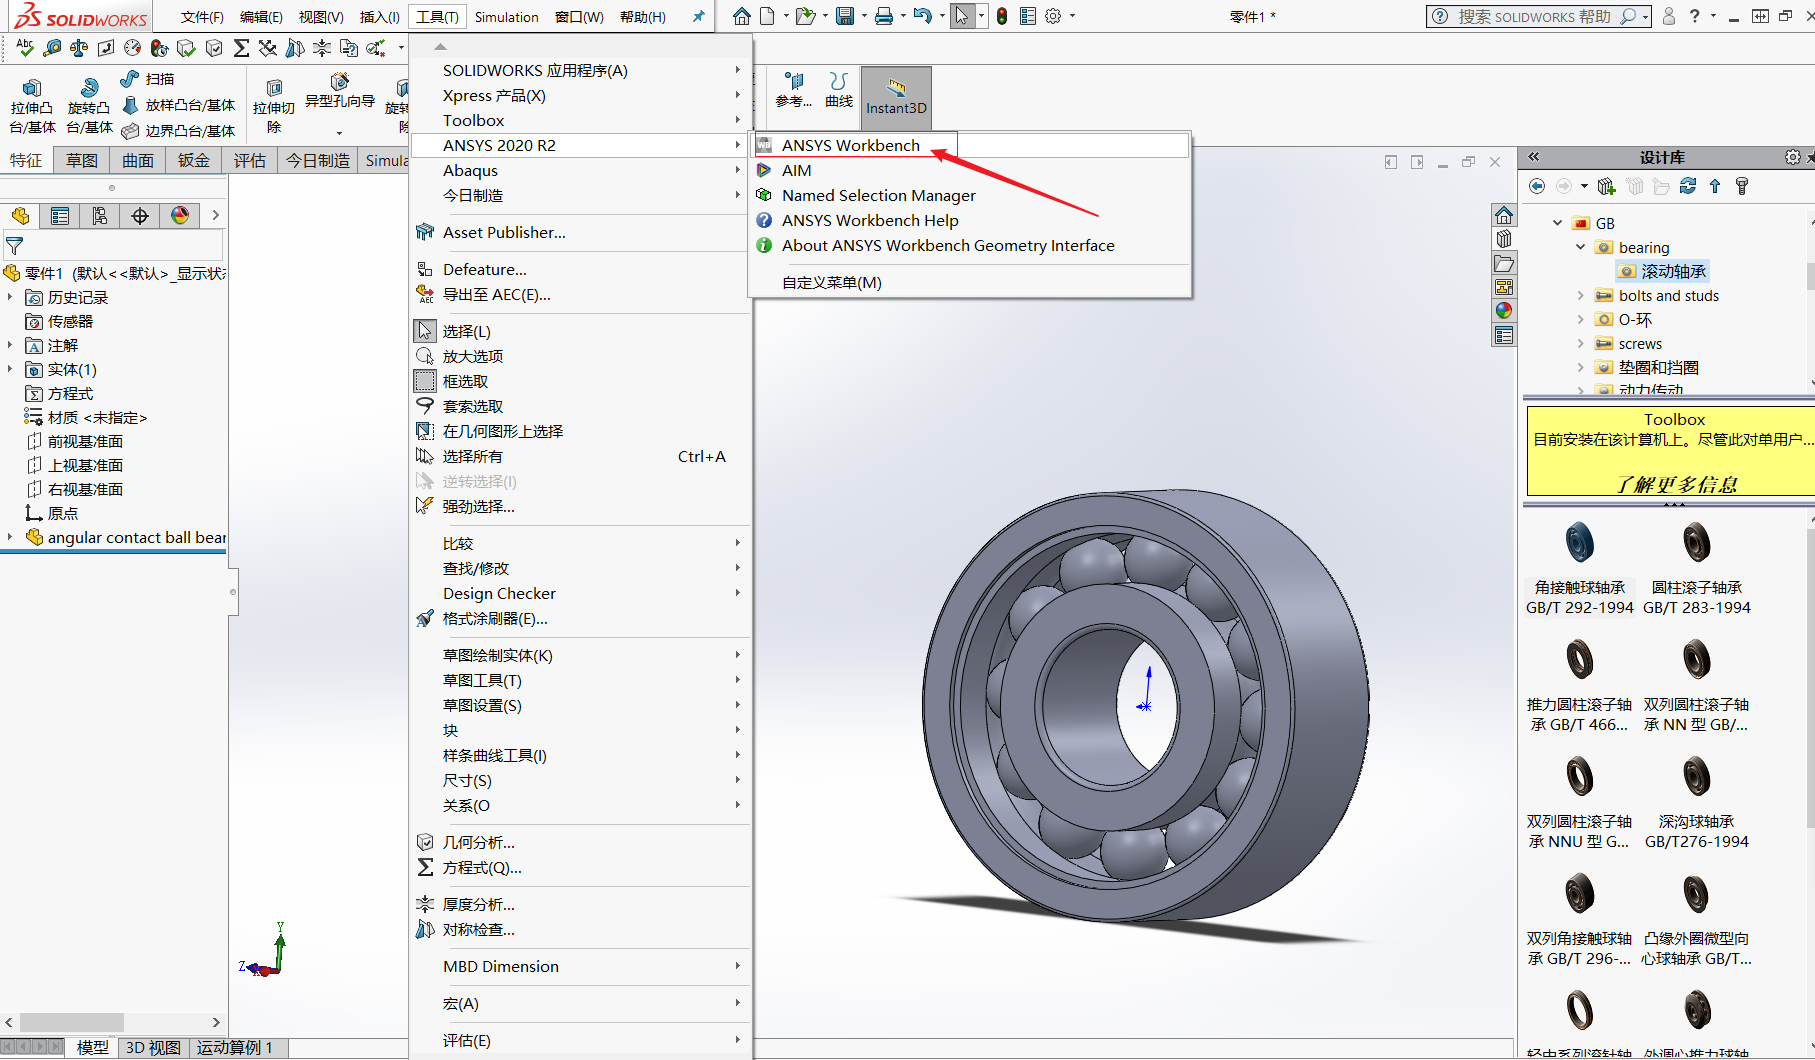Open the design library home icon
Screen dimensions: 1815x1060
tap(1504, 214)
